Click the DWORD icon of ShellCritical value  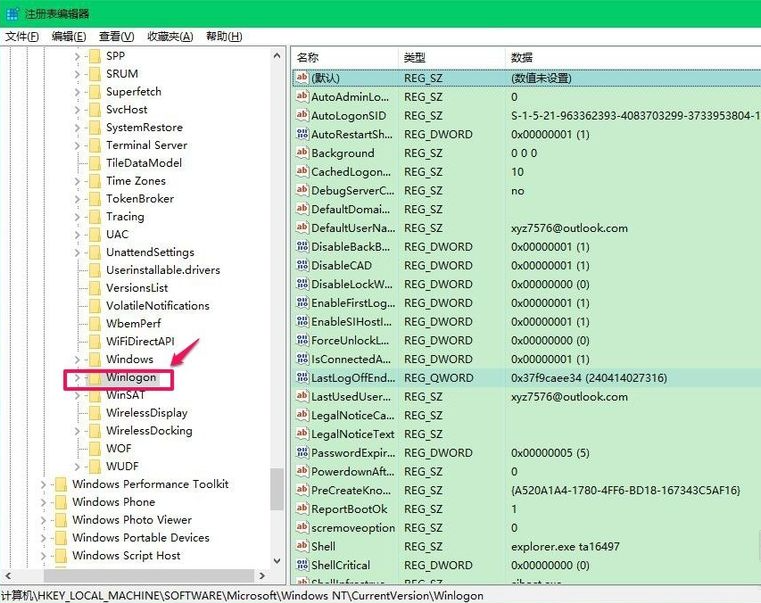(302, 565)
